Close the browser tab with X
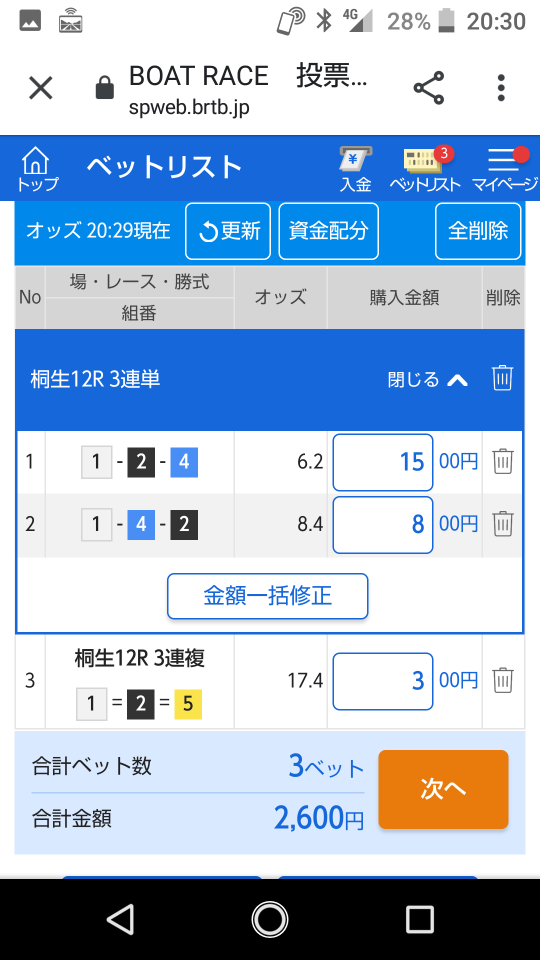 (41, 88)
